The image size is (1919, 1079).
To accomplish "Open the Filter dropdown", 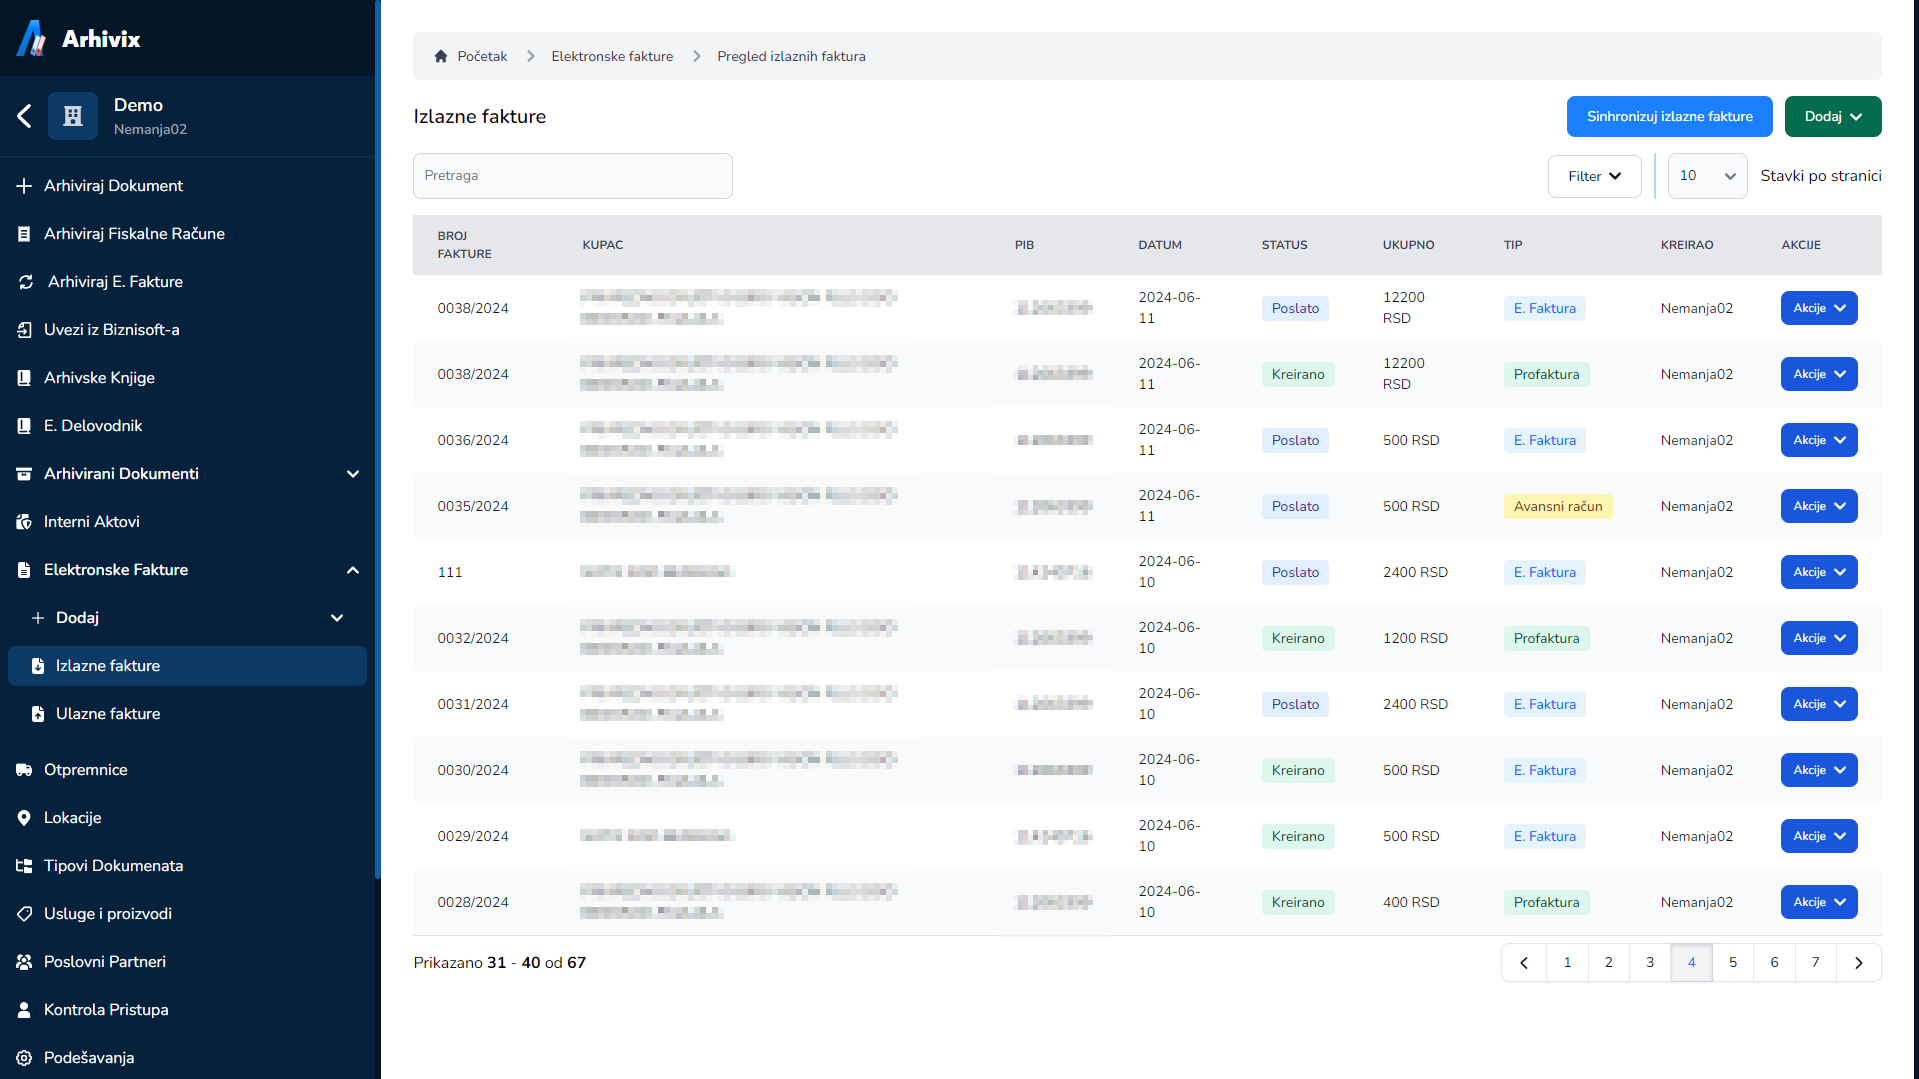I will [1594, 176].
